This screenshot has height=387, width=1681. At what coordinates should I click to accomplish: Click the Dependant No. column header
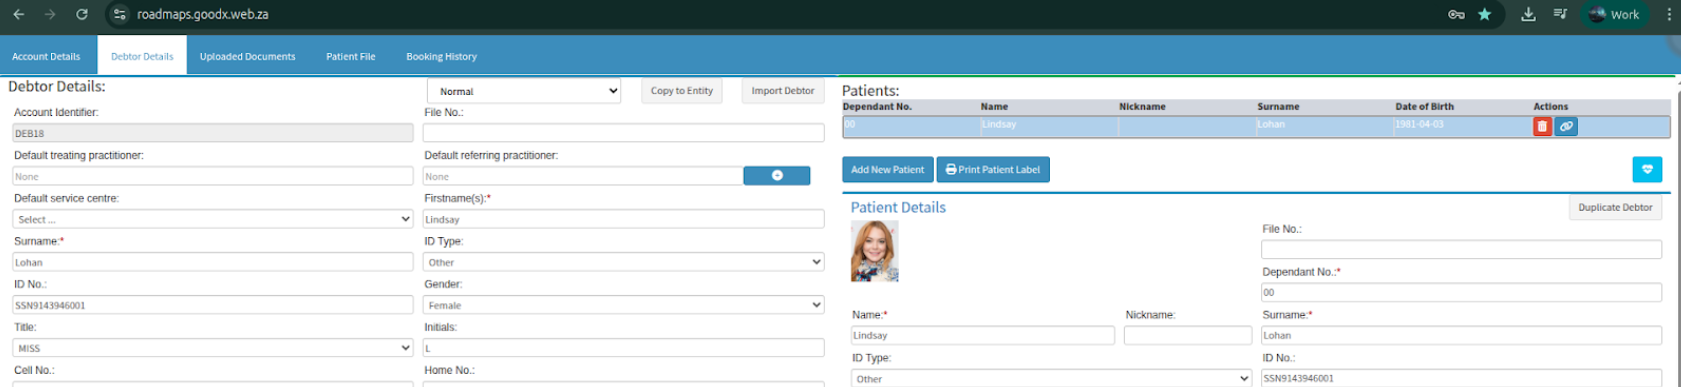[x=877, y=106]
